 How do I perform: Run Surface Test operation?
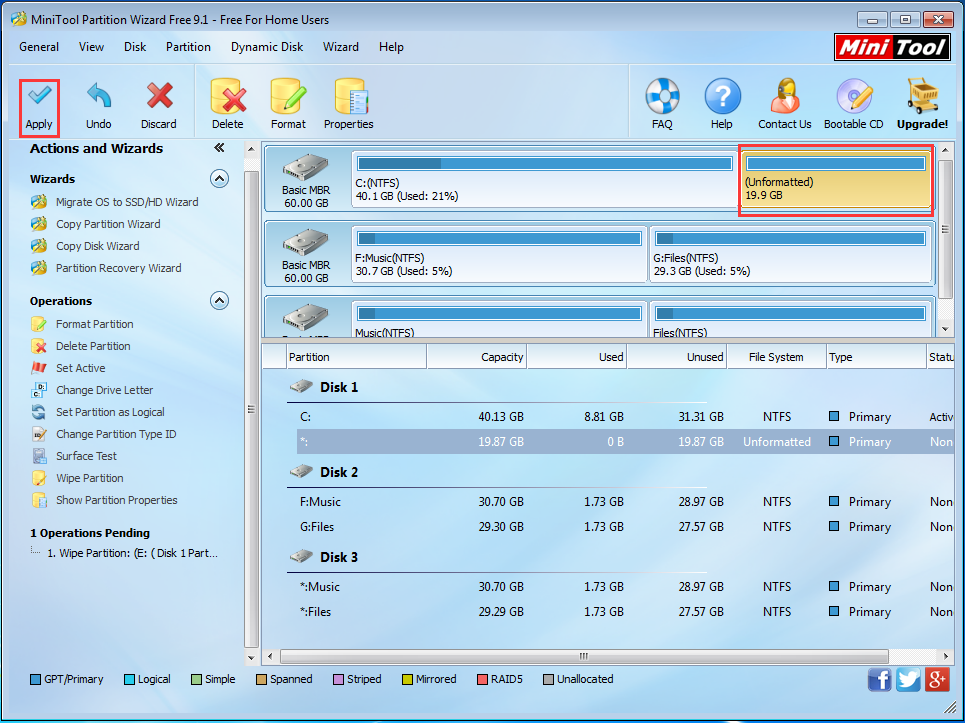[73, 456]
